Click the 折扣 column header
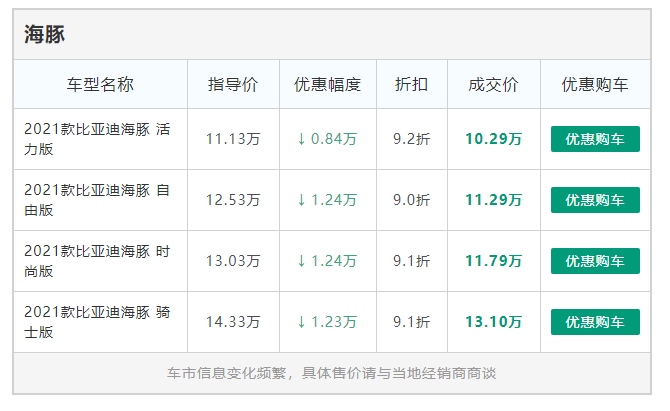This screenshot has width=670, height=411. [x=411, y=85]
